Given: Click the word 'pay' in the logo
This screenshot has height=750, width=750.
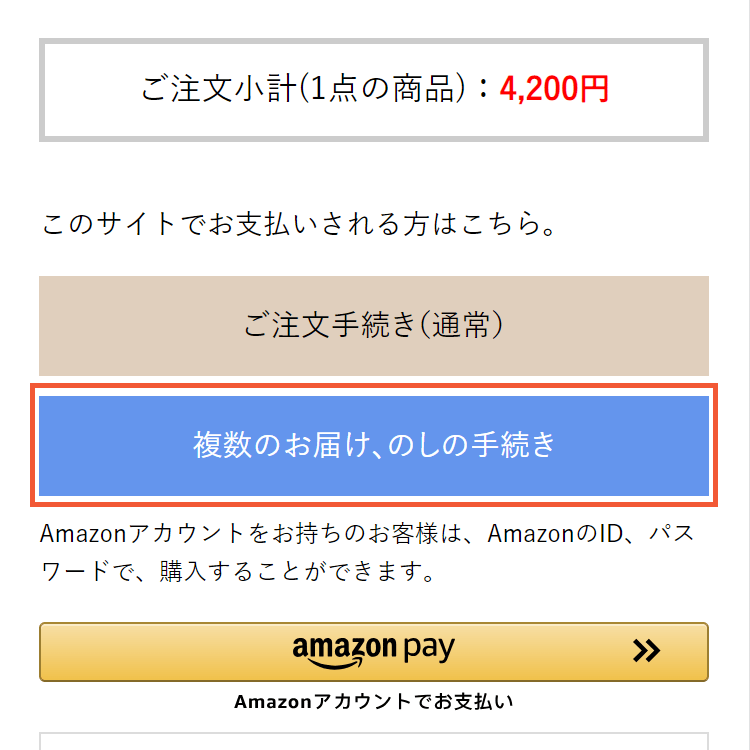Looking at the screenshot, I should coord(429,650).
